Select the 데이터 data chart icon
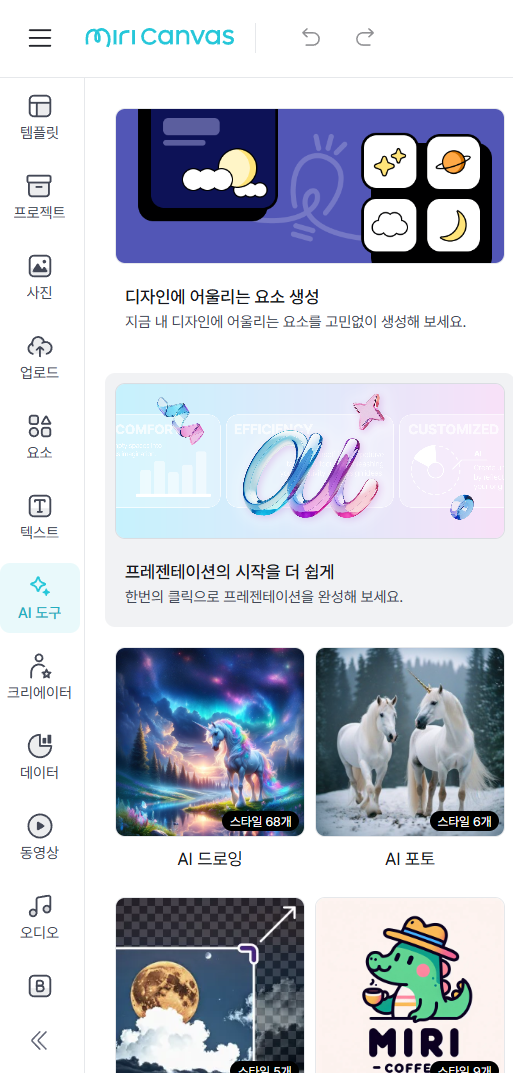Image resolution: width=513 pixels, height=1073 pixels. [40, 758]
